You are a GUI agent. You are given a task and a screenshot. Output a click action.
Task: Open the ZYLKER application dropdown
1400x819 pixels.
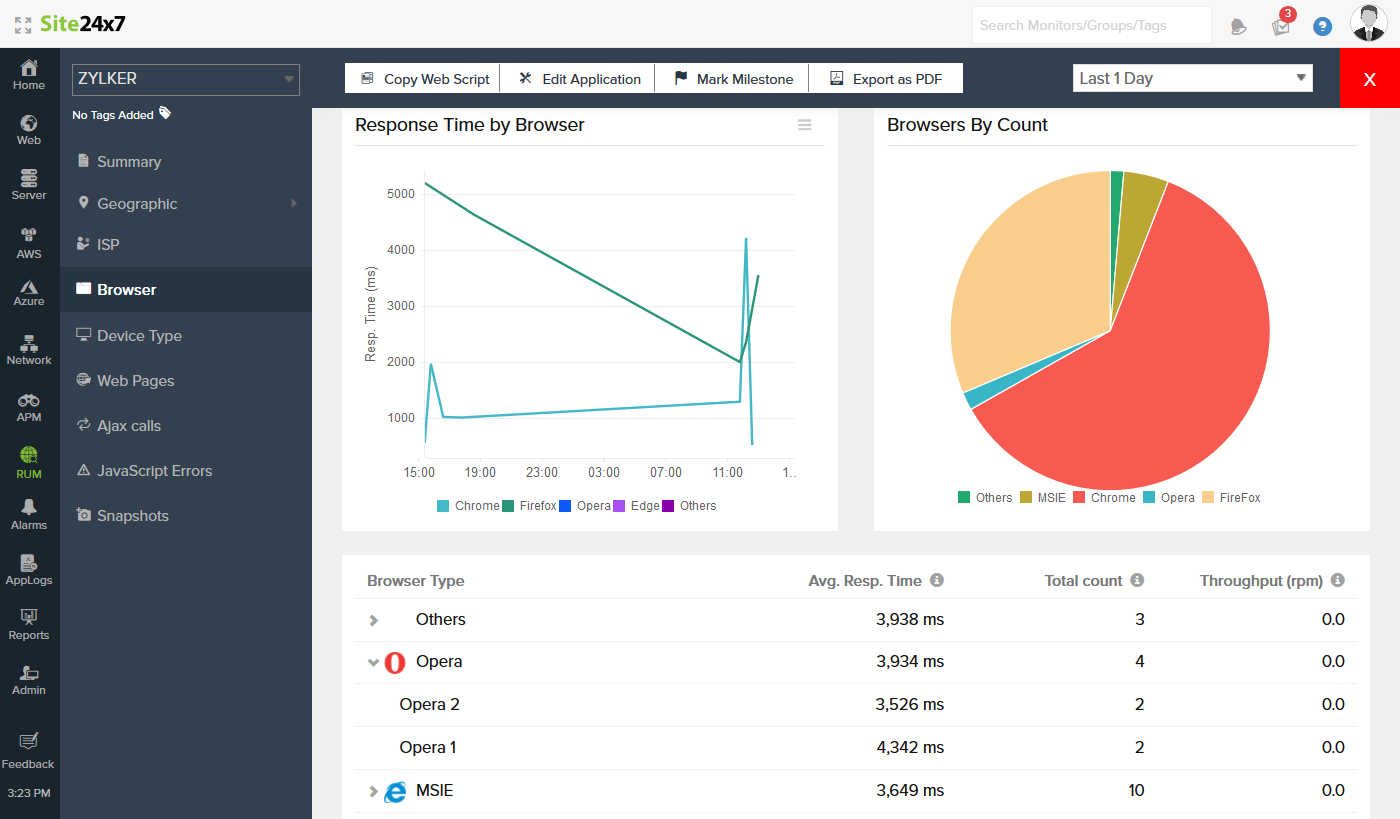[185, 79]
